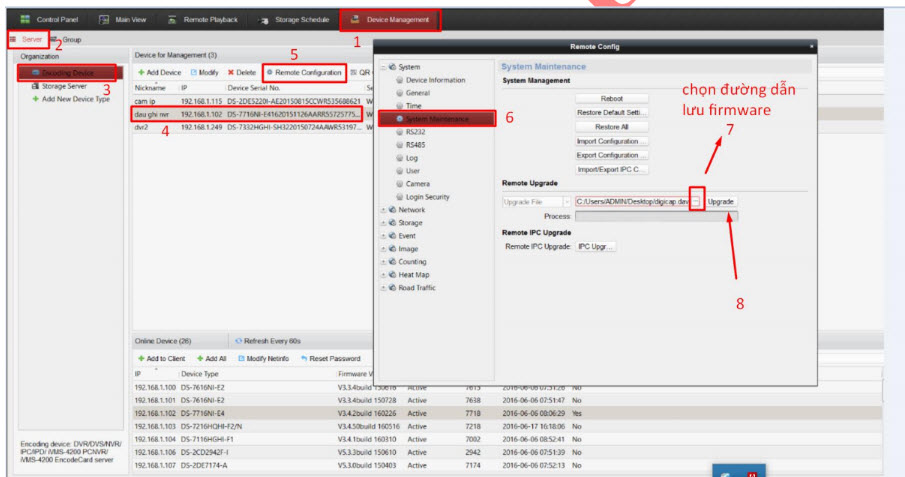Click the browse button beside firmware path
905x477 pixels.
(696, 201)
